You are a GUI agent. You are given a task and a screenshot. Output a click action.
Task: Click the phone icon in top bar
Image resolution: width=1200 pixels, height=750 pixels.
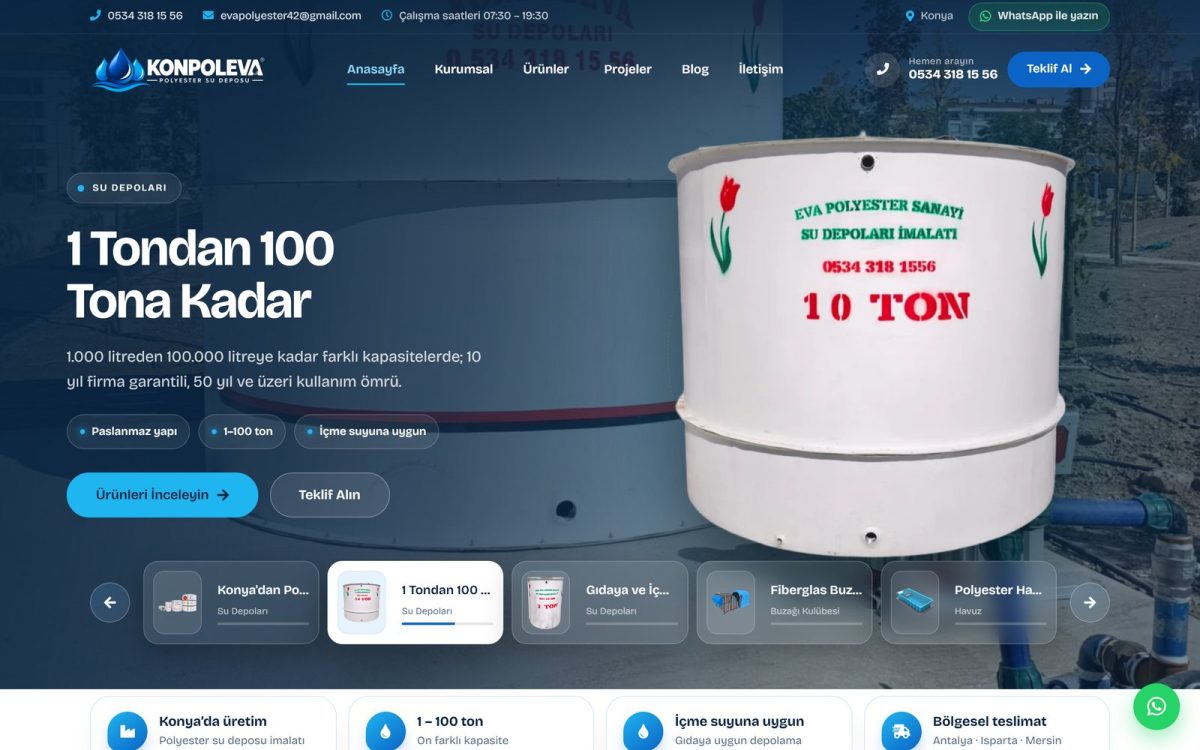coord(95,16)
